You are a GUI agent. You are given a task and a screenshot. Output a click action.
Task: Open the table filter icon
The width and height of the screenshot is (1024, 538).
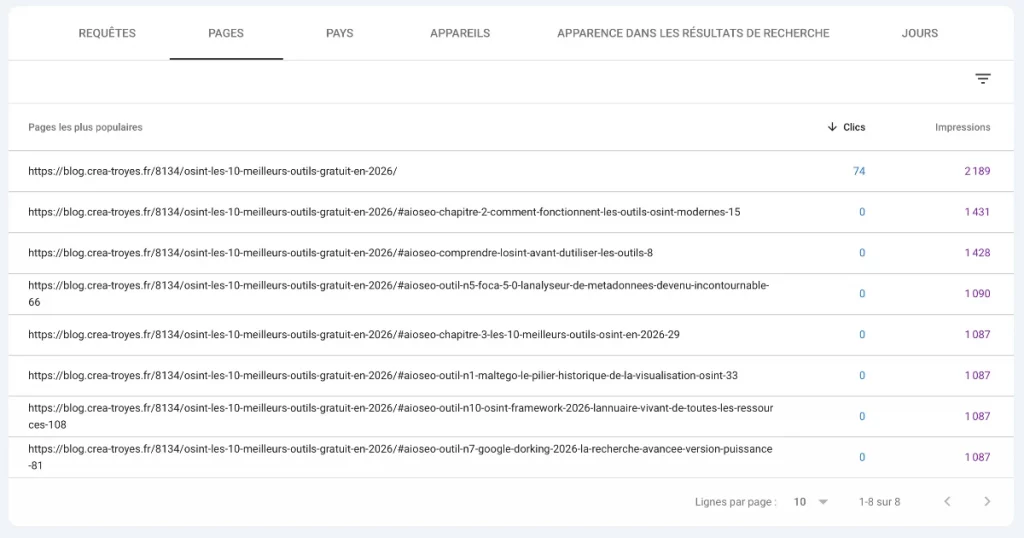point(983,79)
